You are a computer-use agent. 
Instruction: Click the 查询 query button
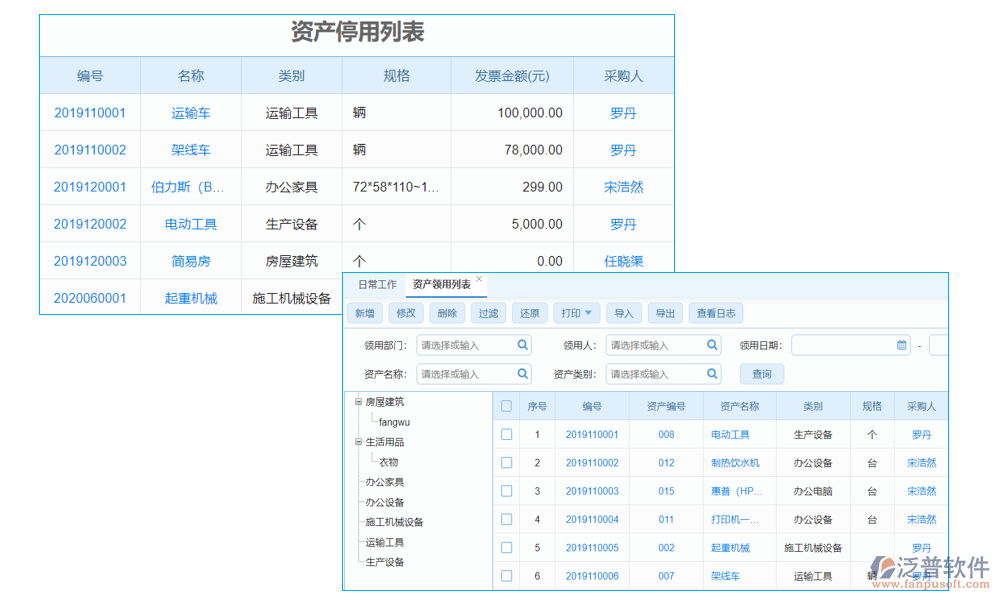(x=761, y=373)
